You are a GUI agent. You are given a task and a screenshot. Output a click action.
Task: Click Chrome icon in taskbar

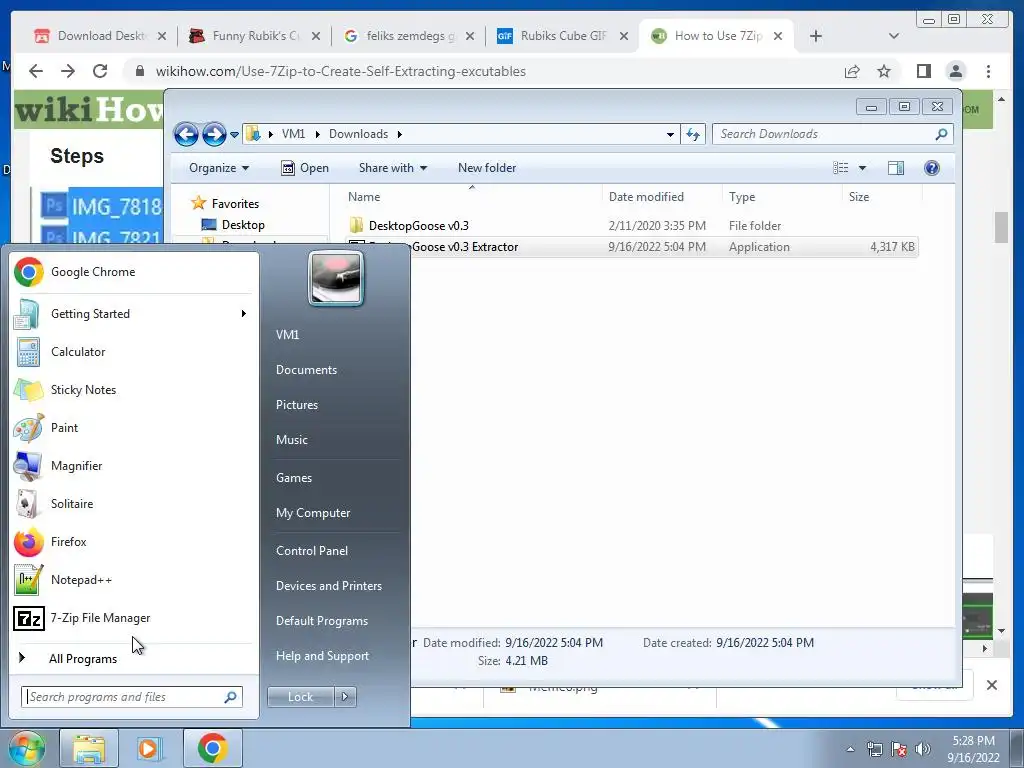click(212, 748)
